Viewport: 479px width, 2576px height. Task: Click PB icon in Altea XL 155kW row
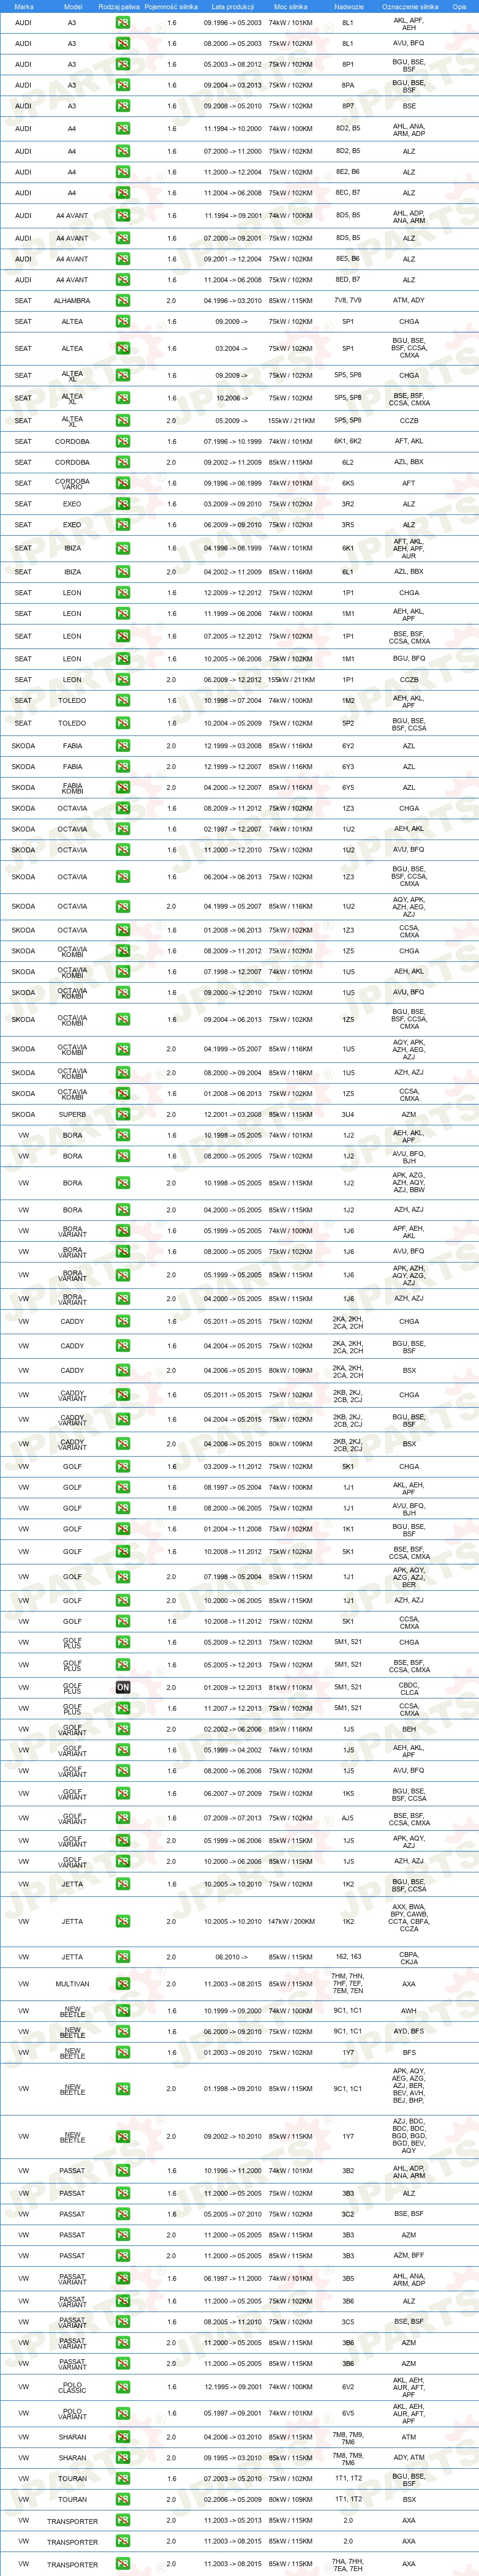click(123, 421)
